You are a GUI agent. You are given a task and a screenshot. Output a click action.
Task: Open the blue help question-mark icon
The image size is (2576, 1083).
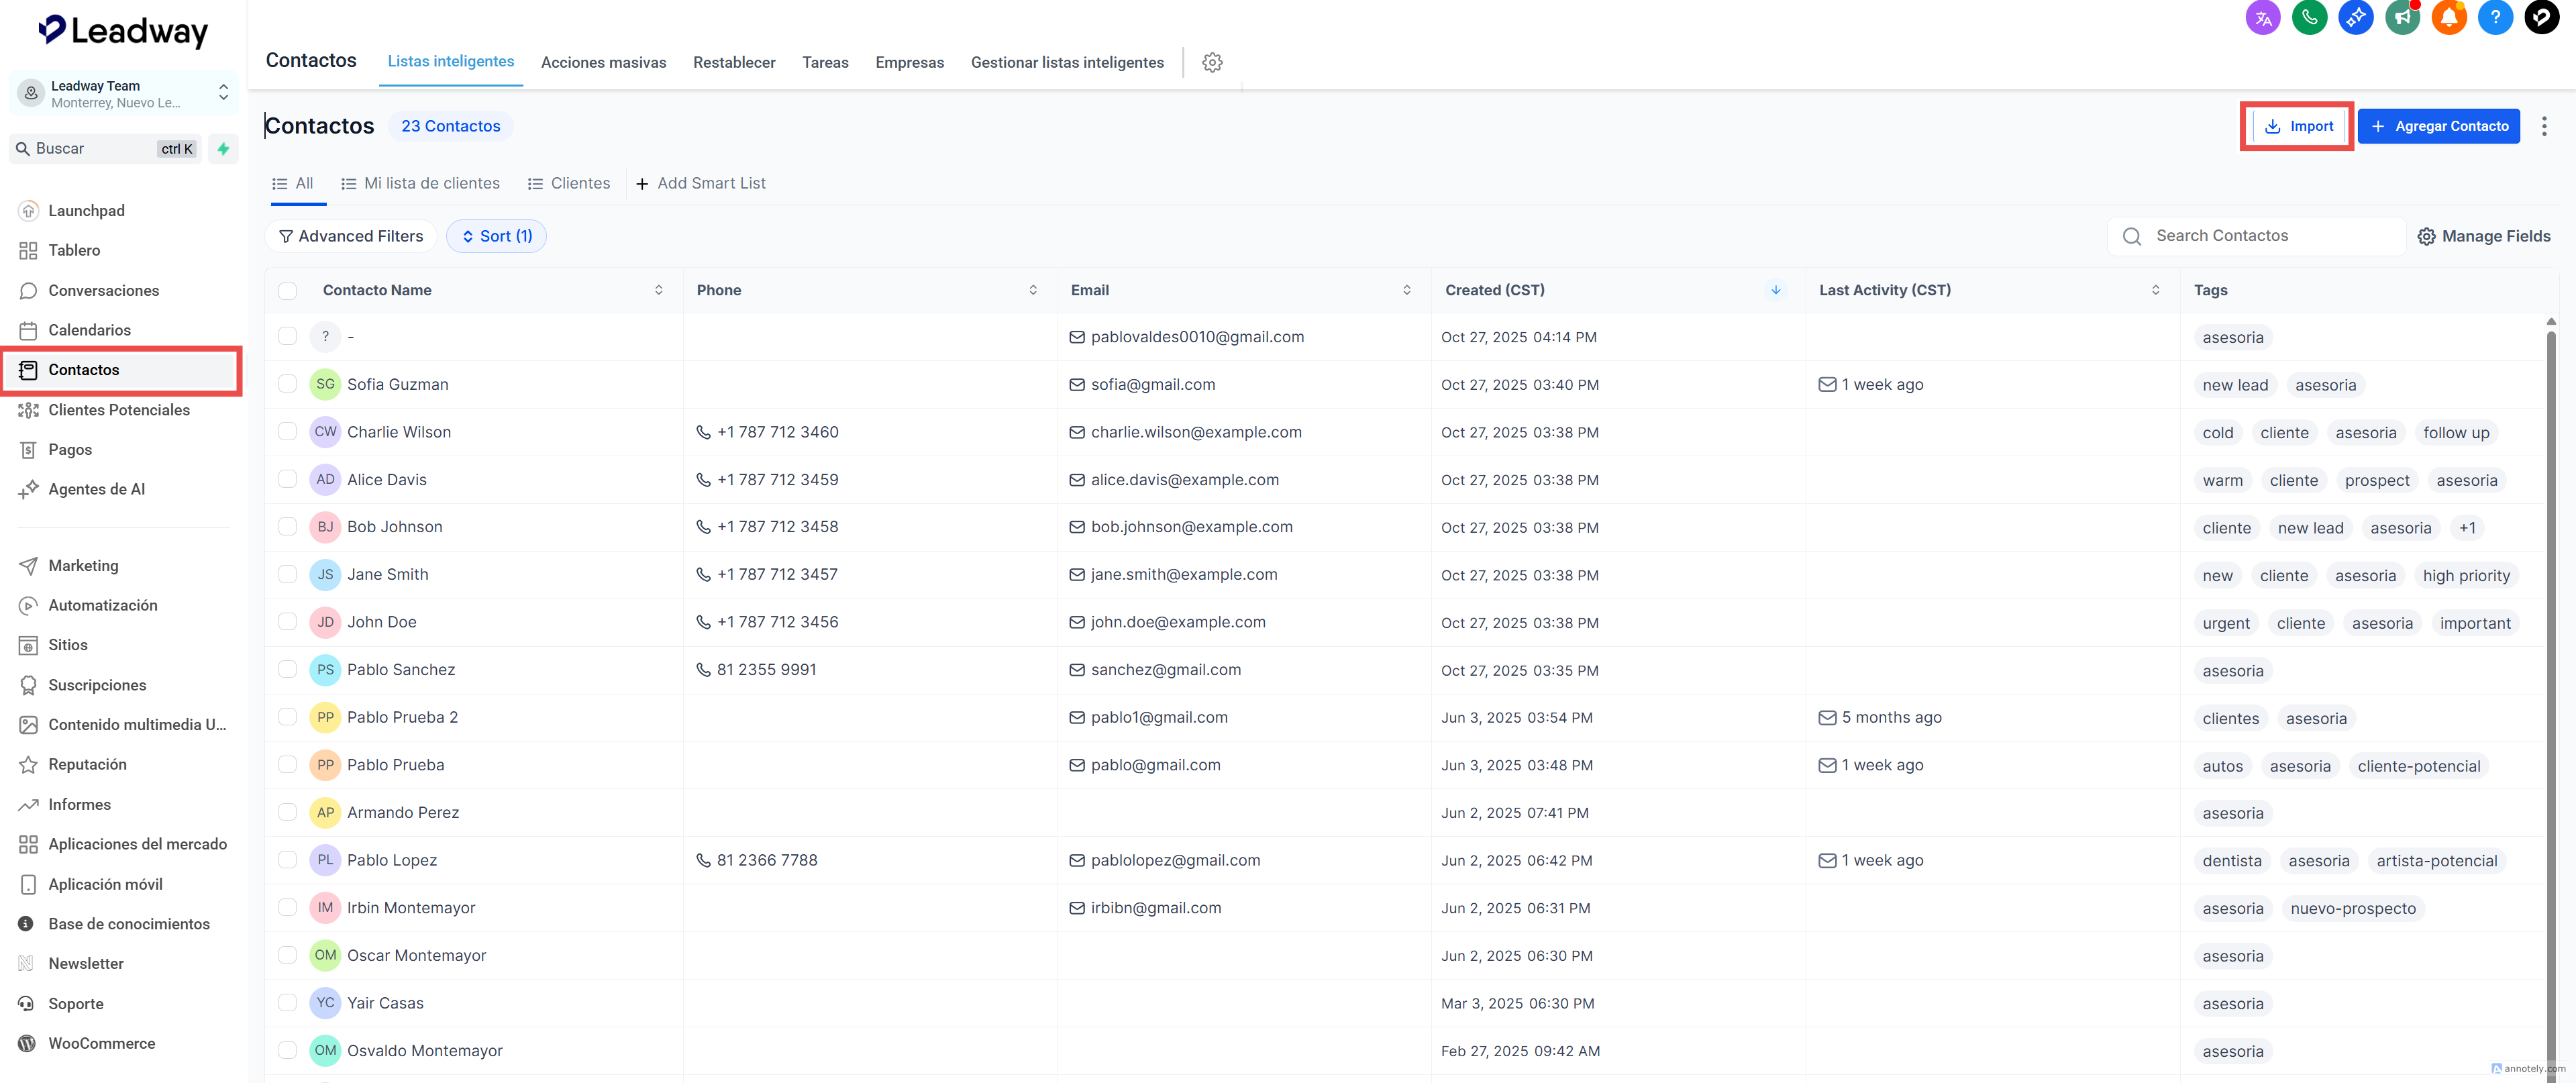coord(2495,17)
